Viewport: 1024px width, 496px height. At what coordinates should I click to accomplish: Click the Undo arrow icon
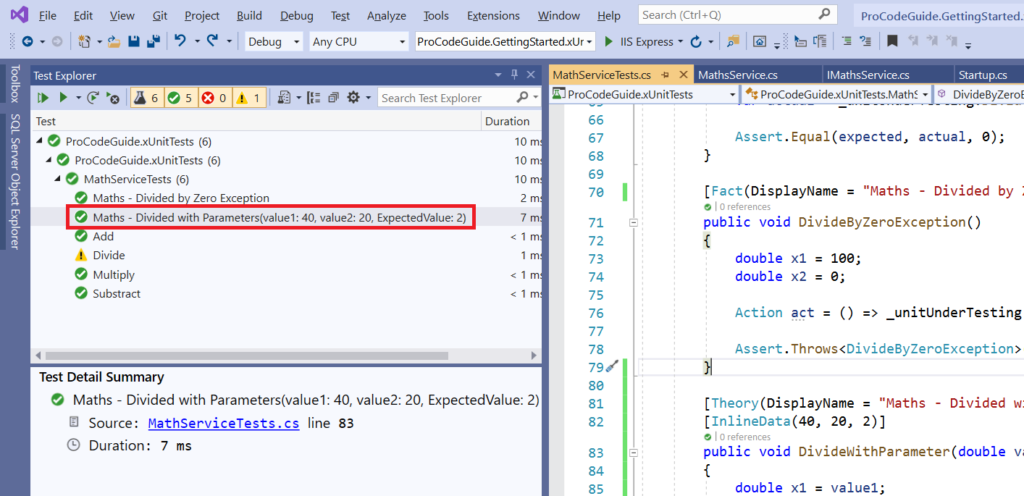click(x=180, y=41)
